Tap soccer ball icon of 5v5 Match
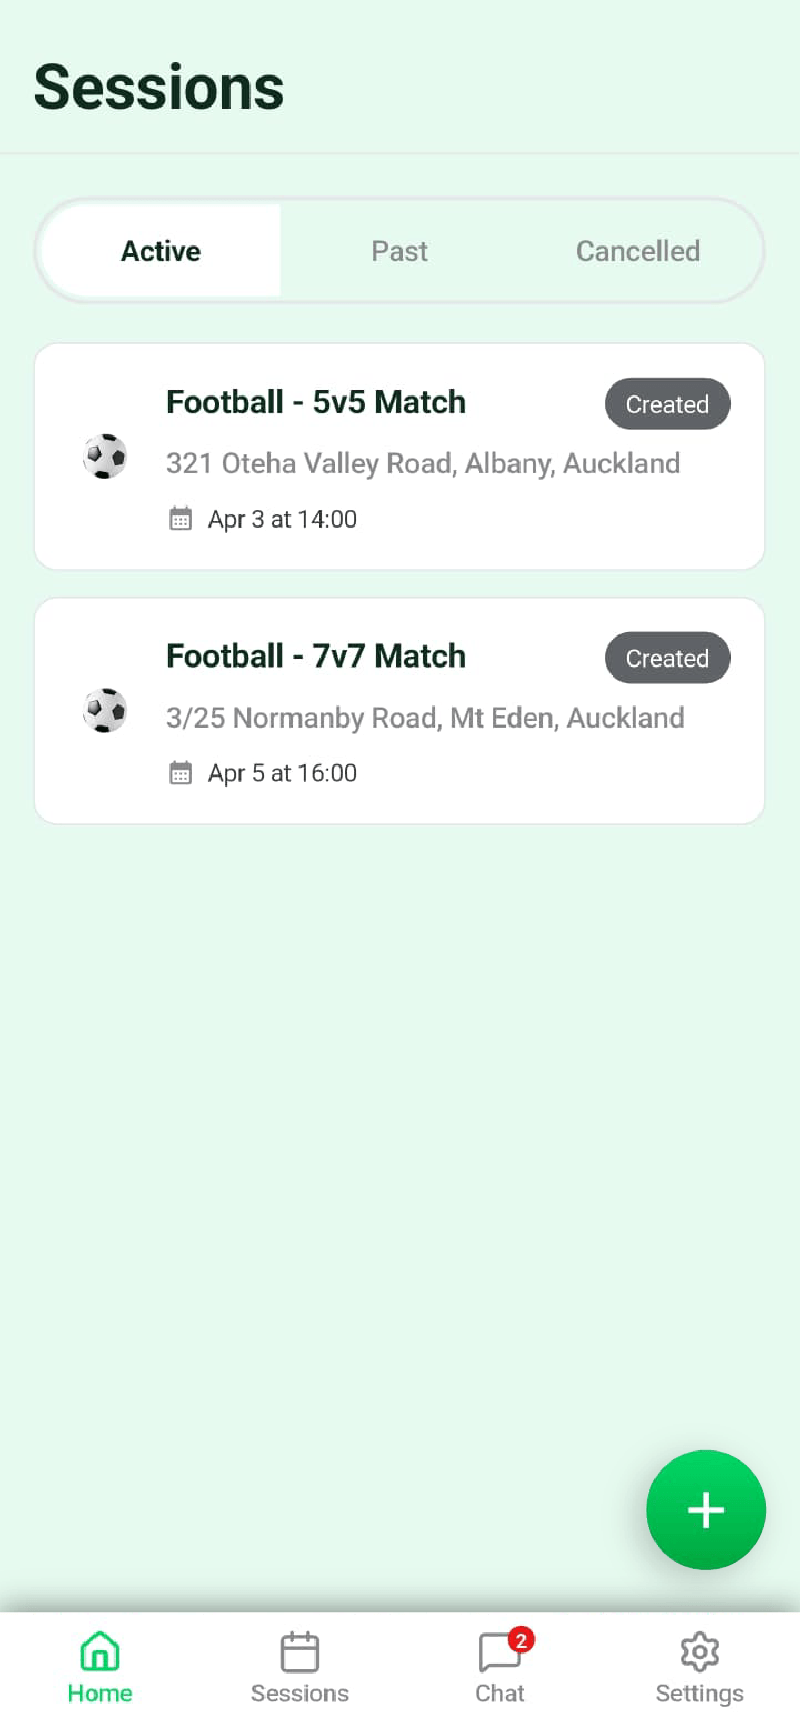 [105, 457]
